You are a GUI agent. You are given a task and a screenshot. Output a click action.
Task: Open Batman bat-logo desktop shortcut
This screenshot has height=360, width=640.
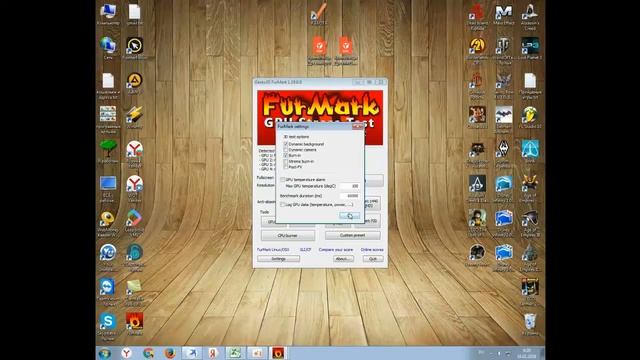pyautogui.click(x=504, y=120)
